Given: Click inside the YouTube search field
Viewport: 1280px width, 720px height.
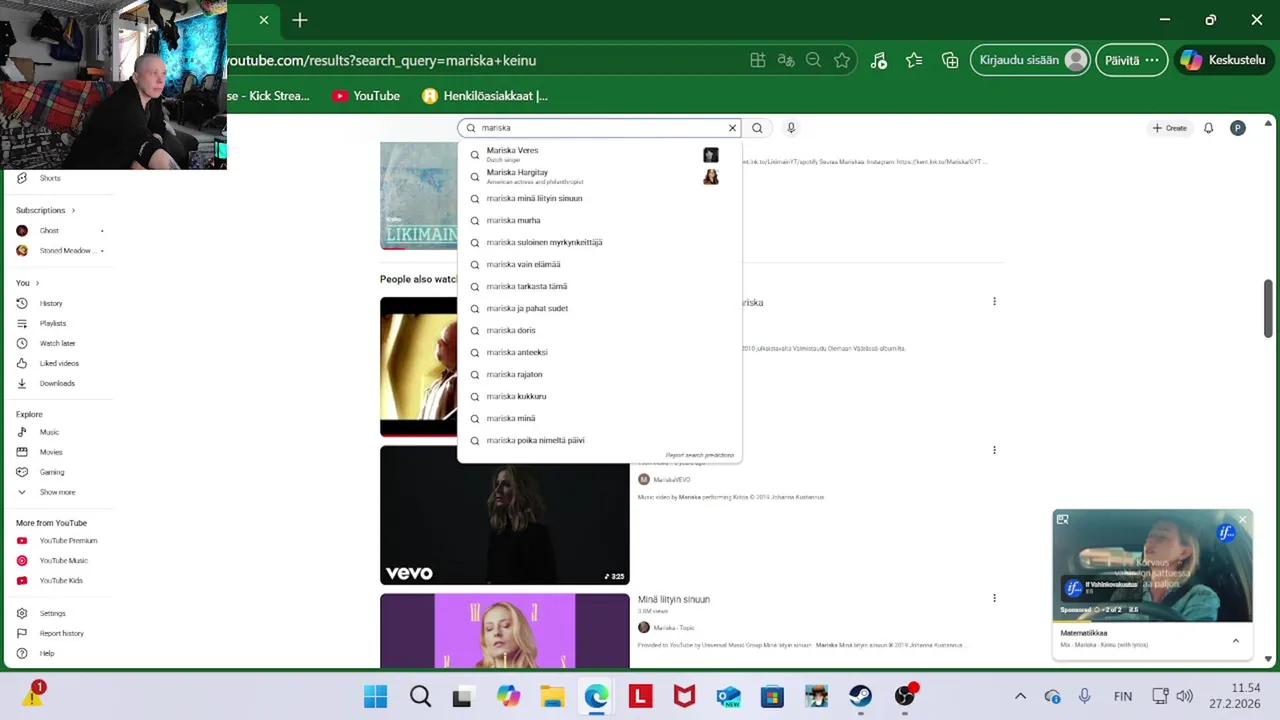Looking at the screenshot, I should pos(600,128).
